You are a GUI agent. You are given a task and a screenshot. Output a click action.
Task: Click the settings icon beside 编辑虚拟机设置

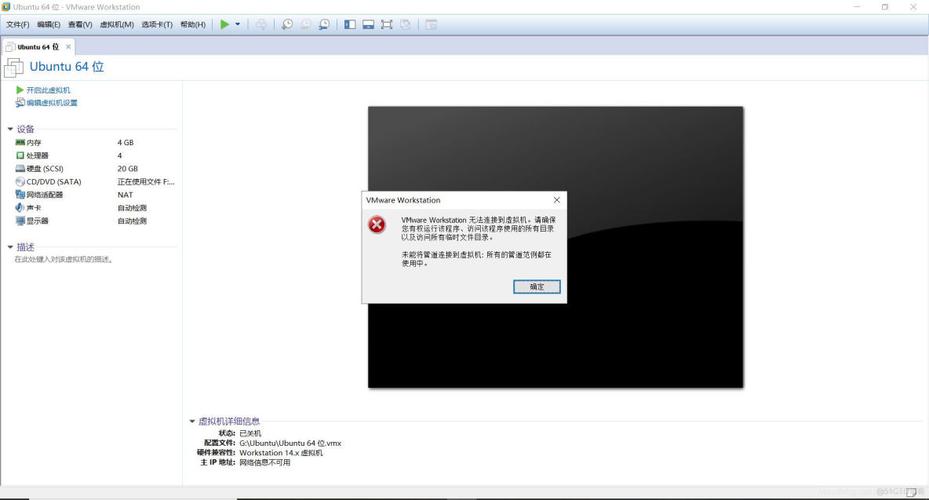pyautogui.click(x=20, y=102)
